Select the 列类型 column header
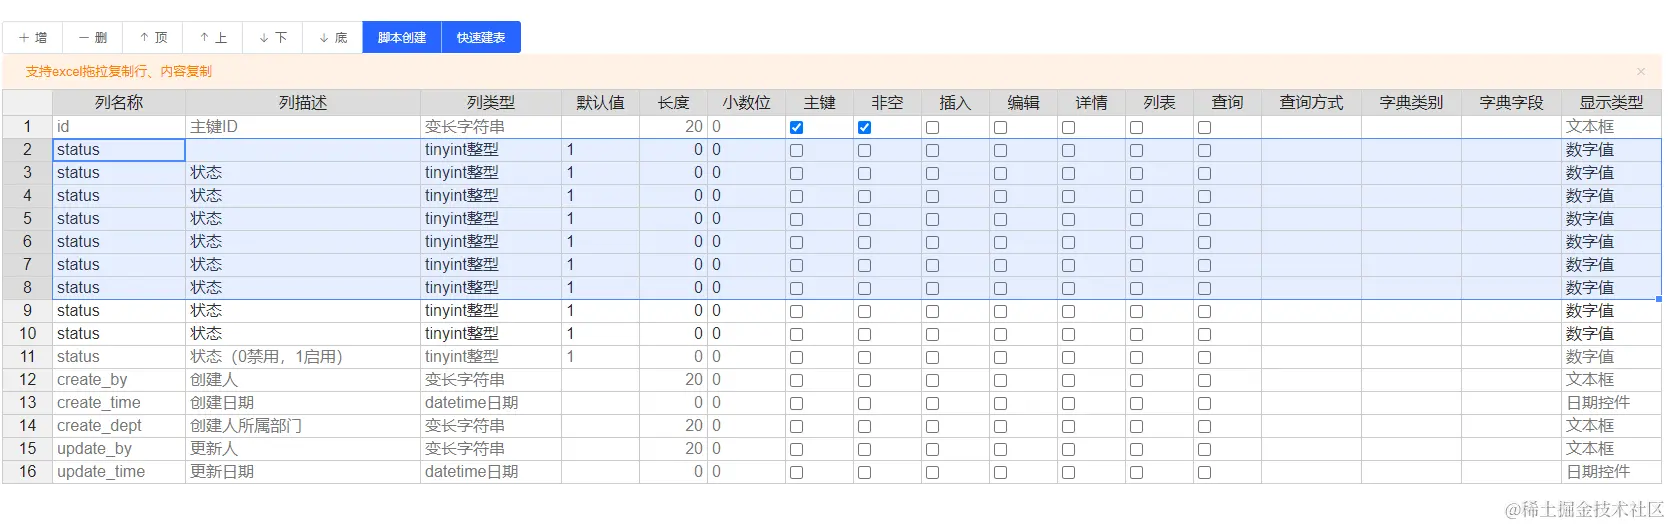 pos(491,103)
